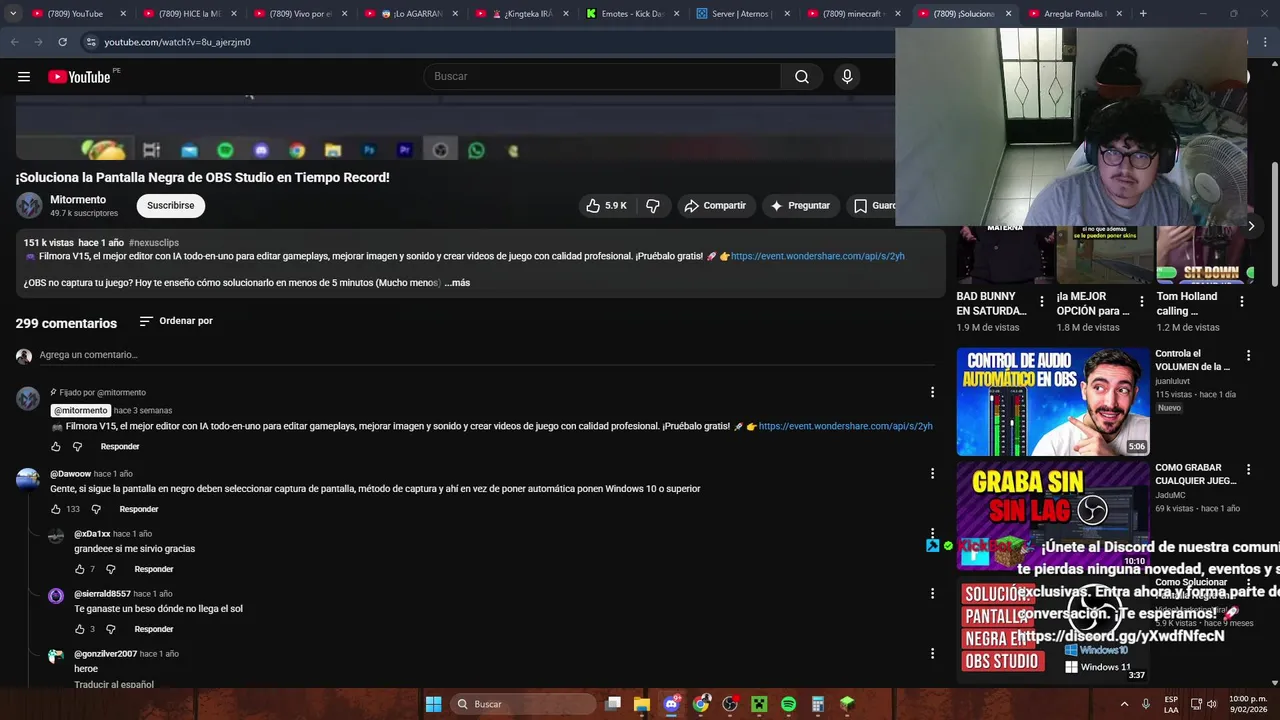Open the wondershare link in description

[x=817, y=256]
